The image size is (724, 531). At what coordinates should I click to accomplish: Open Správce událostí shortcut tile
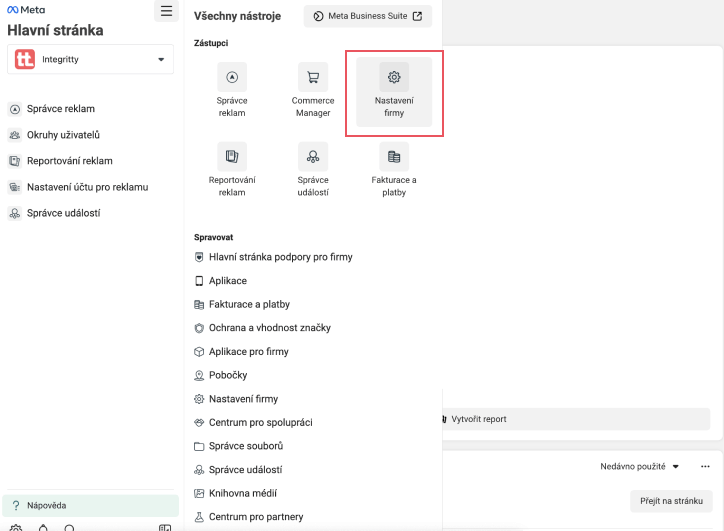tap(313, 170)
